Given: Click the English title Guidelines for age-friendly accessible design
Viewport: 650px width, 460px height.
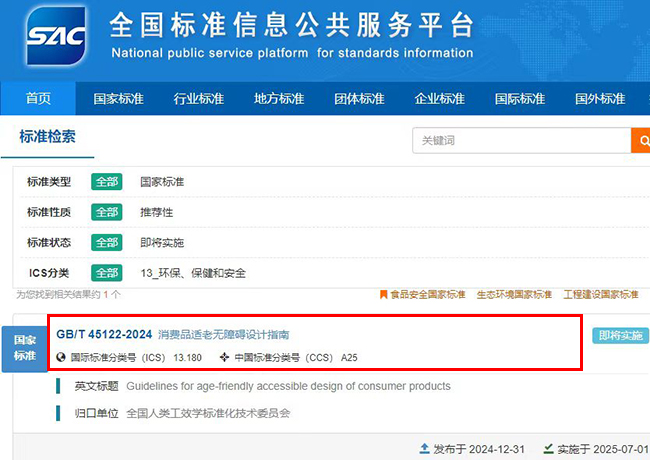Looking at the screenshot, I should pos(288,386).
